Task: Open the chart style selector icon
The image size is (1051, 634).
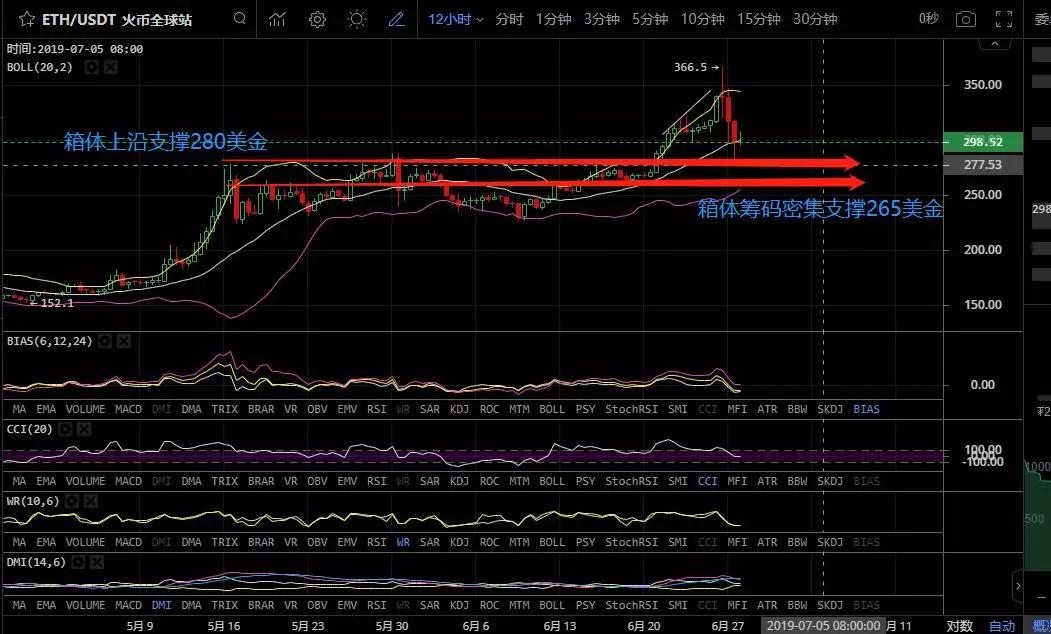Action: coord(275,18)
